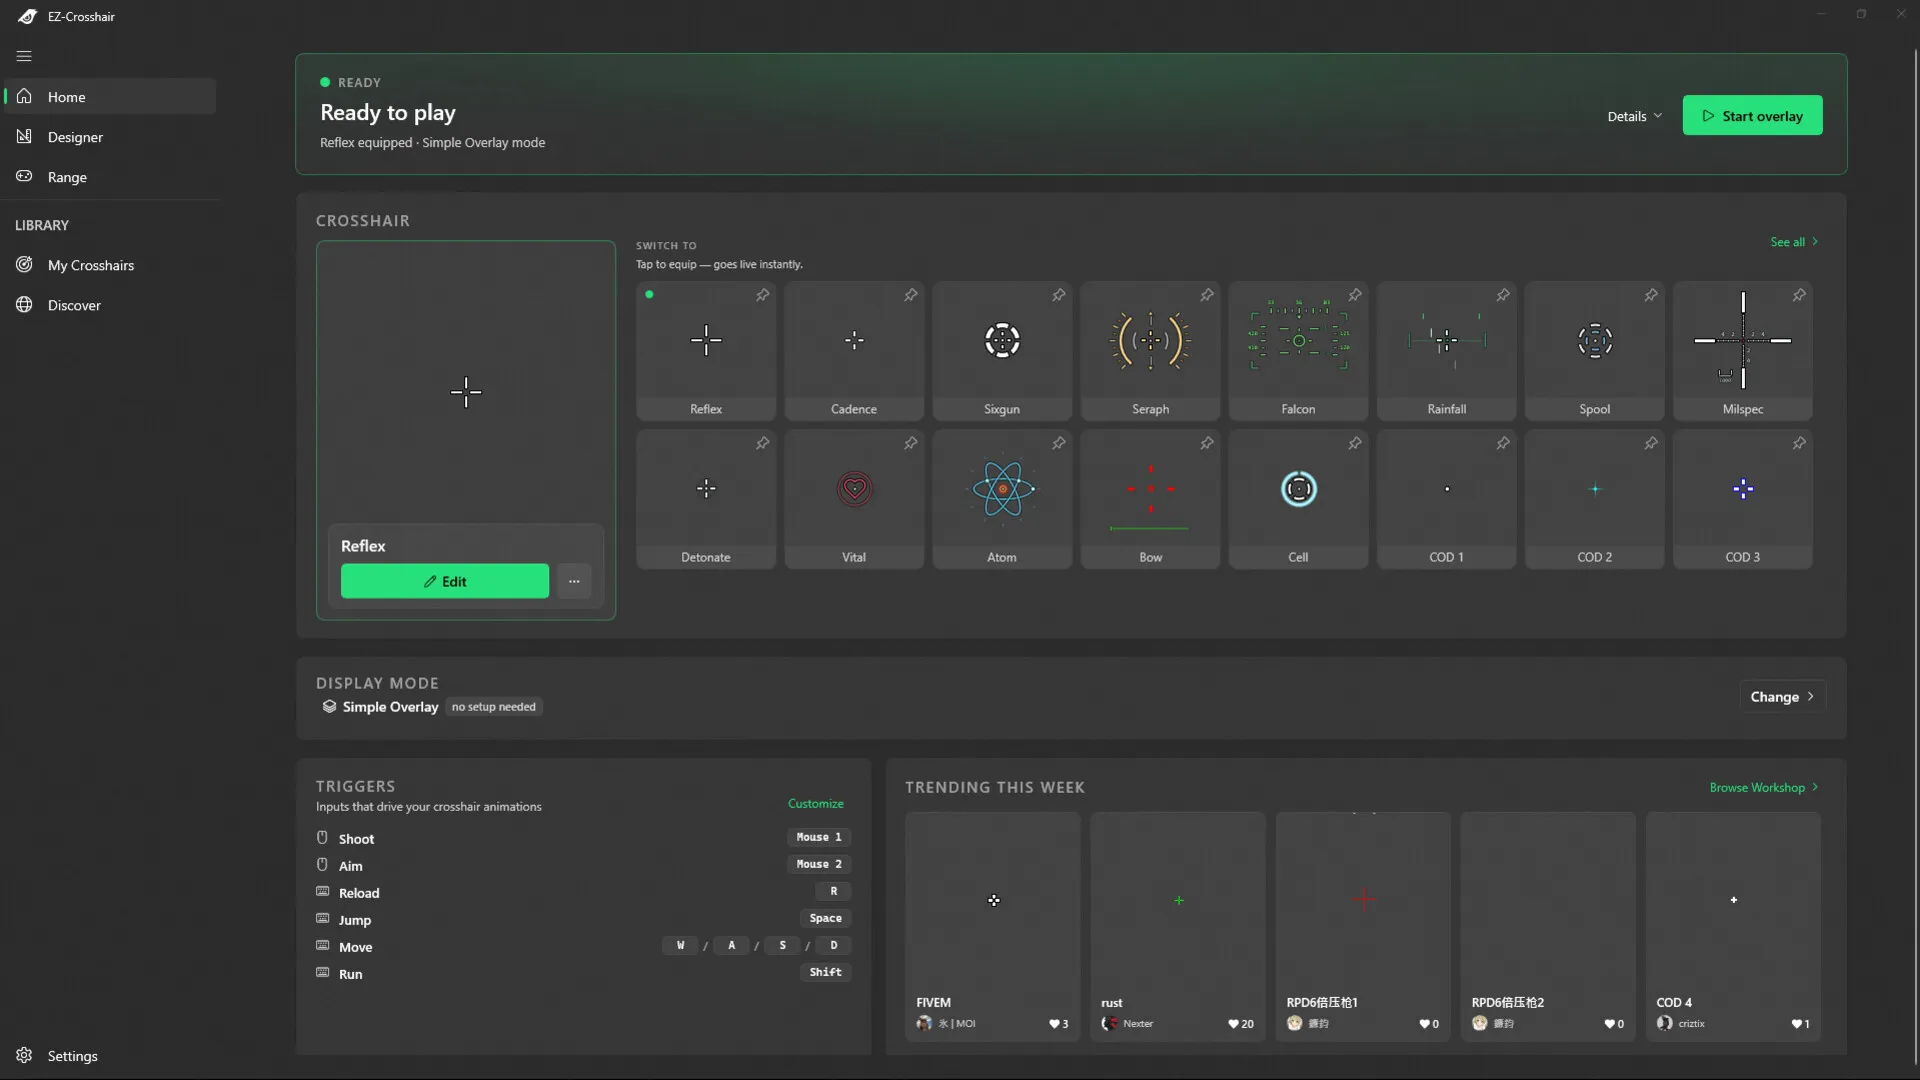Equip the Rainfall crosshair
This screenshot has width=1920, height=1080.
[1446, 351]
